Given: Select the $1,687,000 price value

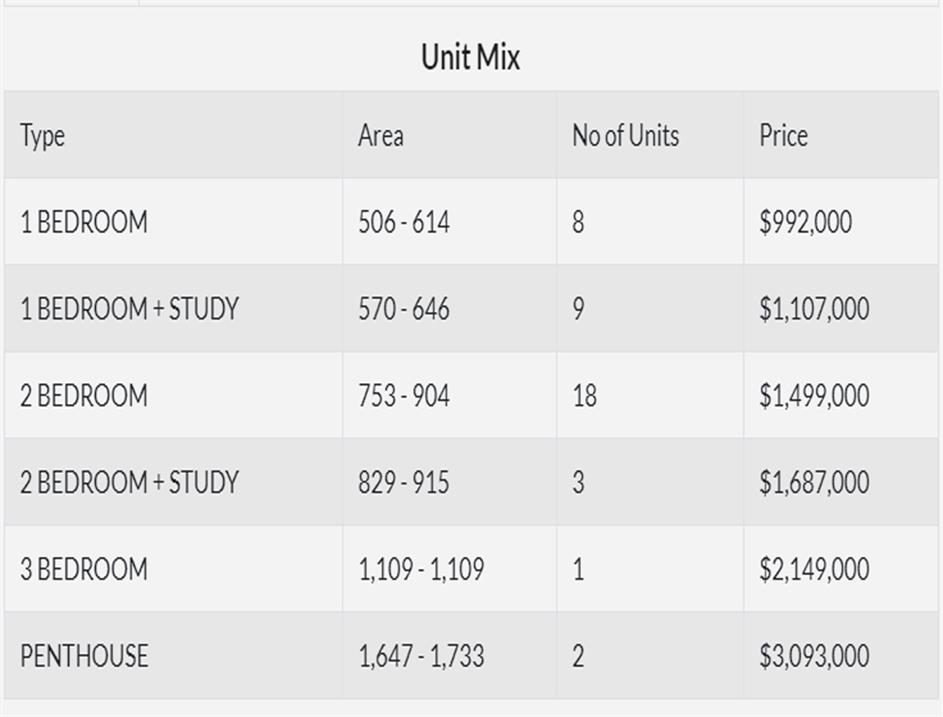Looking at the screenshot, I should coord(814,483).
